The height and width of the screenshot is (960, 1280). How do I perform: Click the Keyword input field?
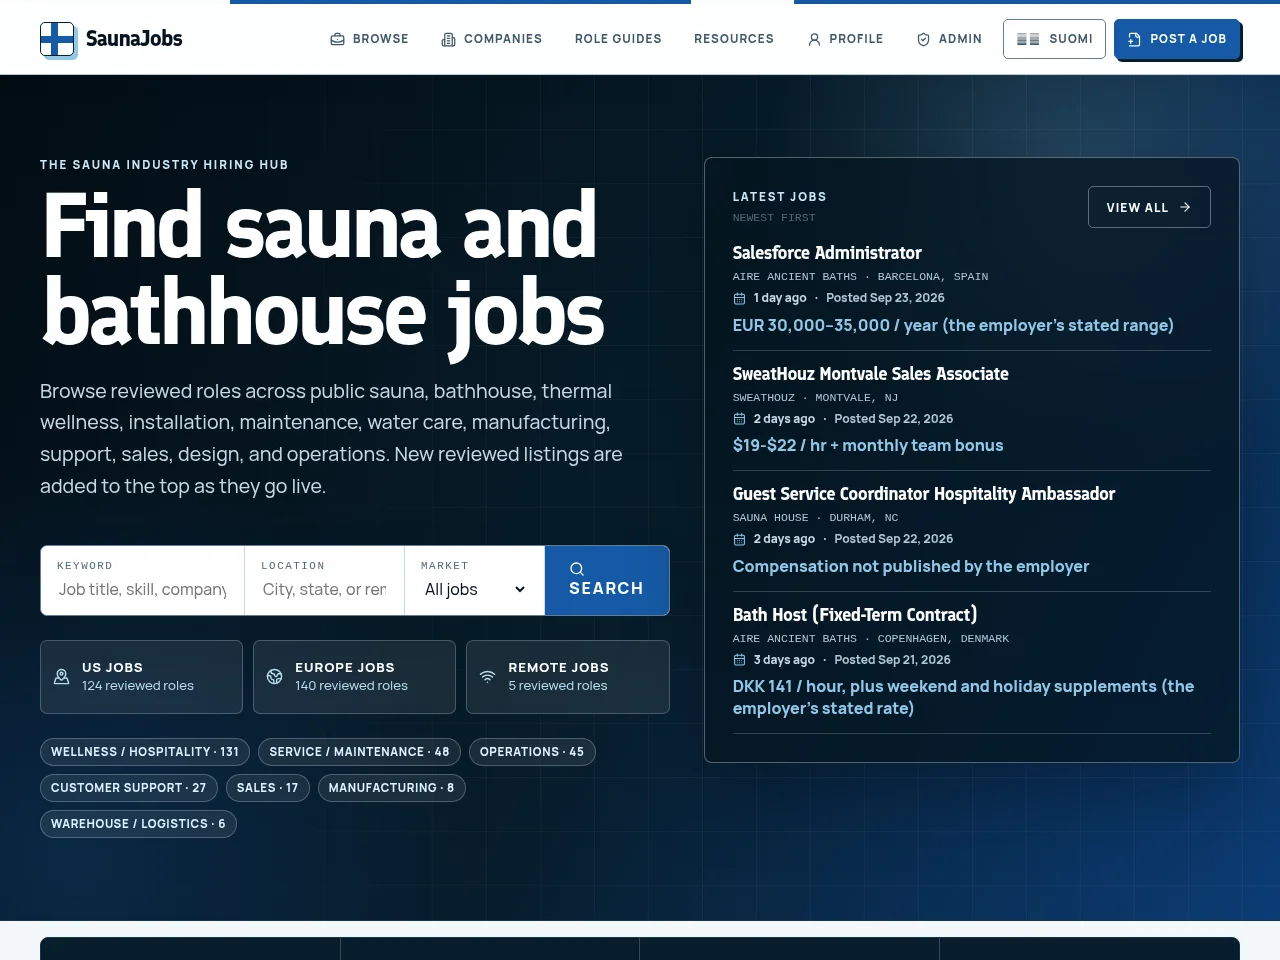(x=142, y=589)
